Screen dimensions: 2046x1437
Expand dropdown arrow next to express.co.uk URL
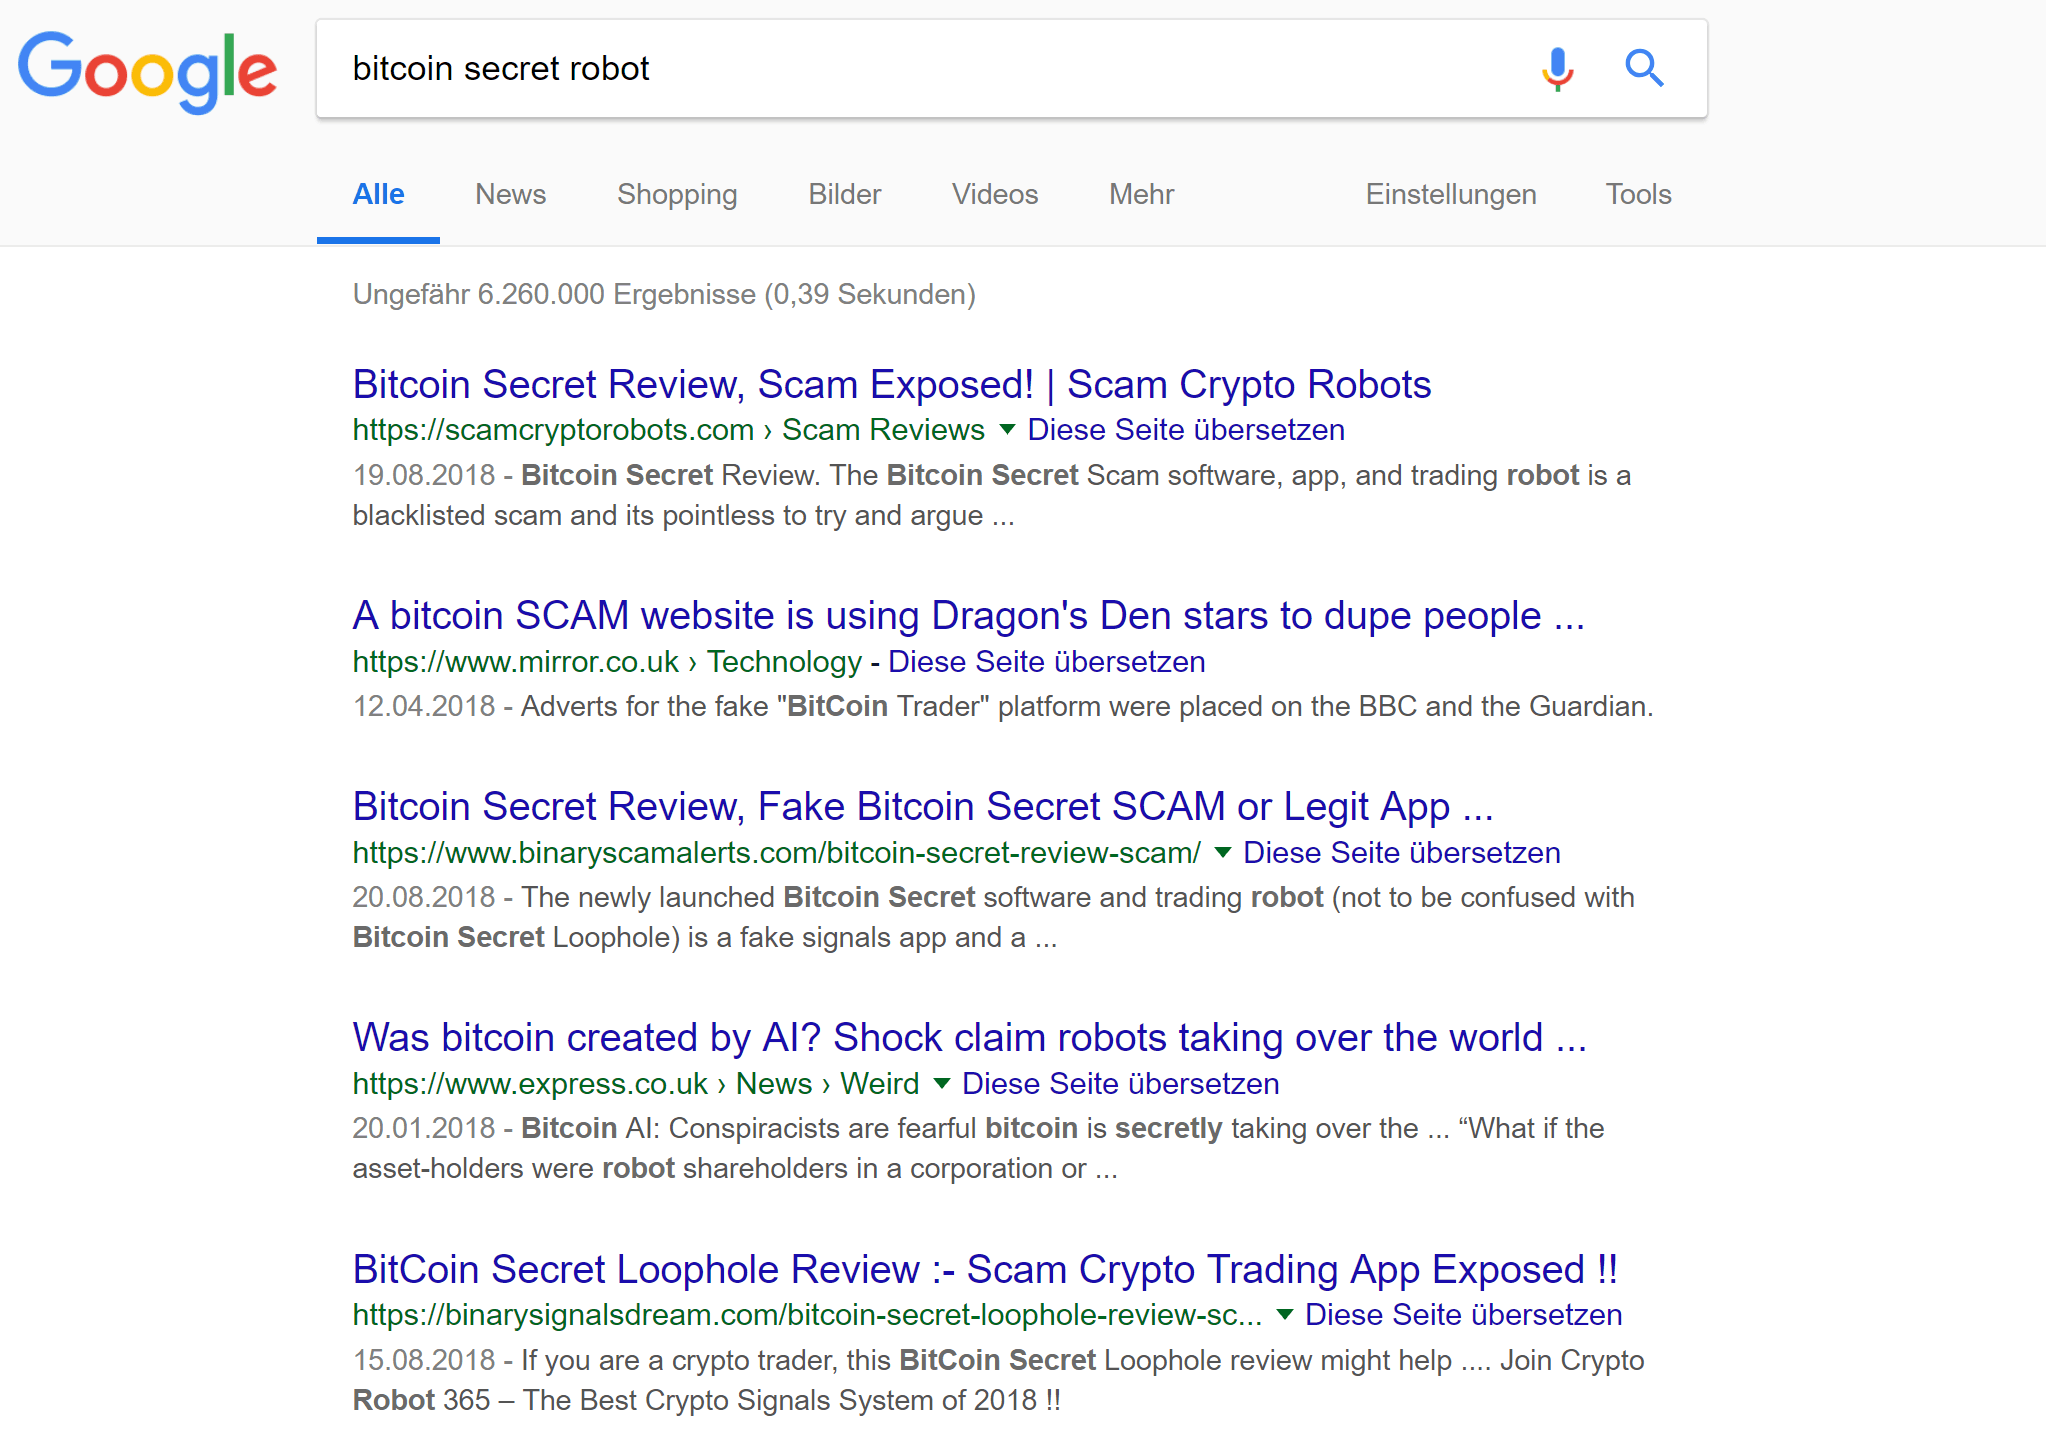pos(941,1084)
